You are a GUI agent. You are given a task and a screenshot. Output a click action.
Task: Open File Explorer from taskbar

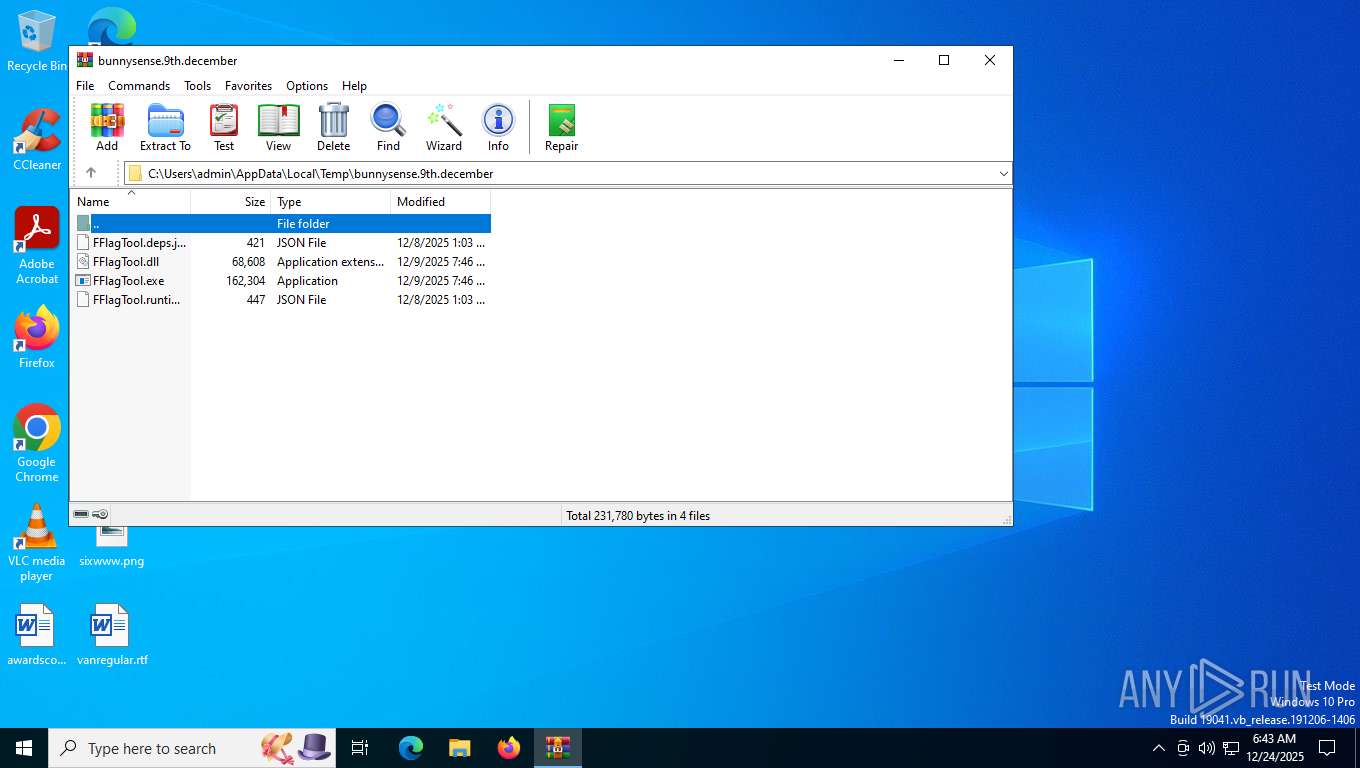pos(459,748)
